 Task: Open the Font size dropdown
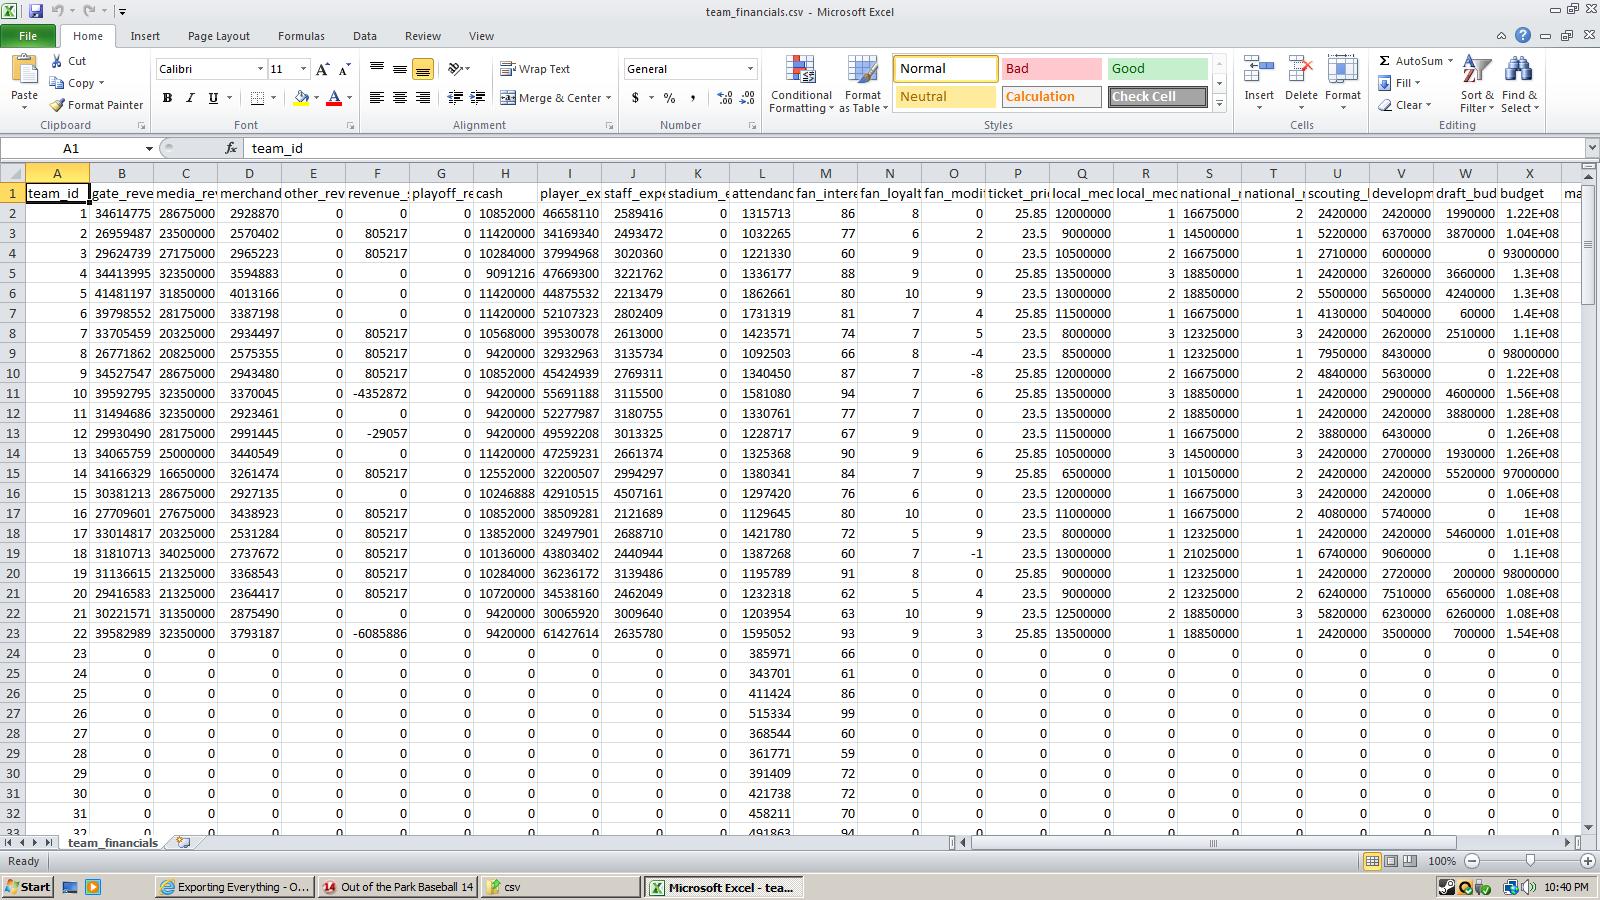[x=303, y=69]
